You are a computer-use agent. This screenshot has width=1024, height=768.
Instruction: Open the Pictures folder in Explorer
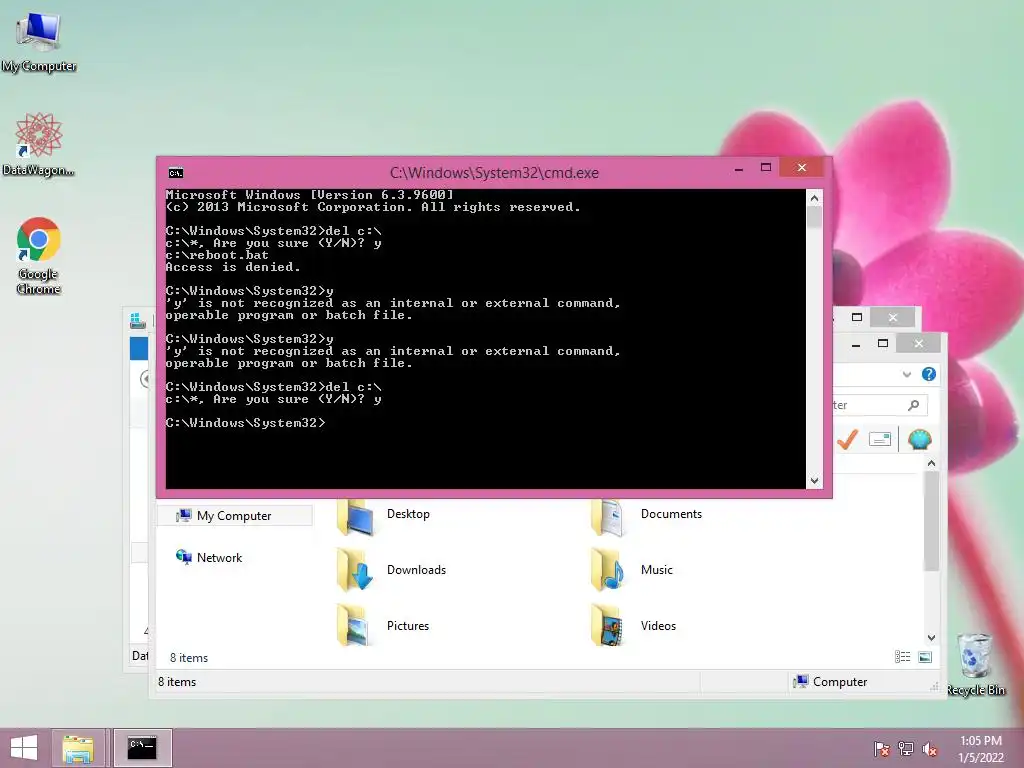(384, 626)
